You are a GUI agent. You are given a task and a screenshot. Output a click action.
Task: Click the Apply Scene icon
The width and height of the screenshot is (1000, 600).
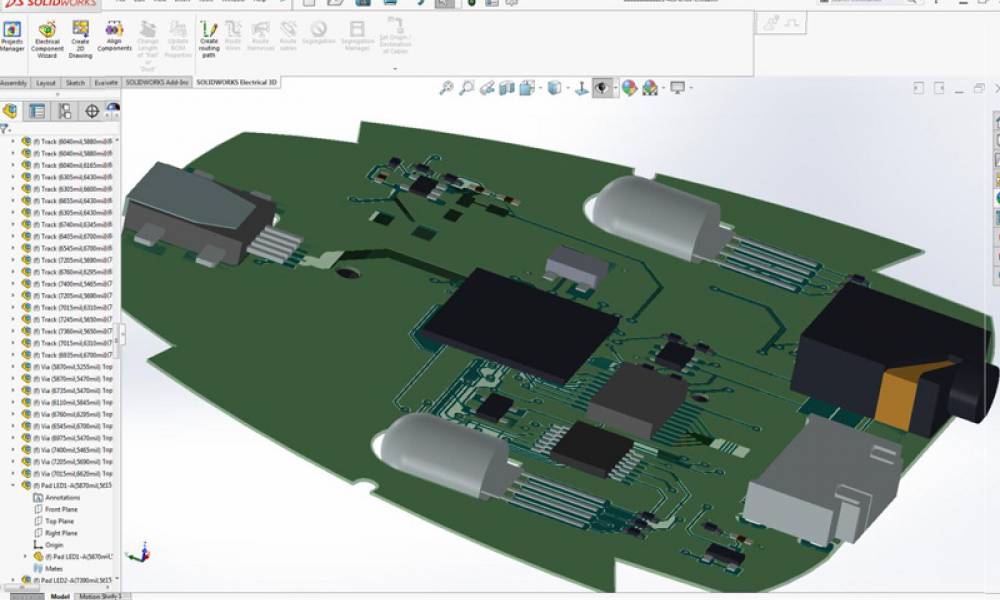[650, 88]
